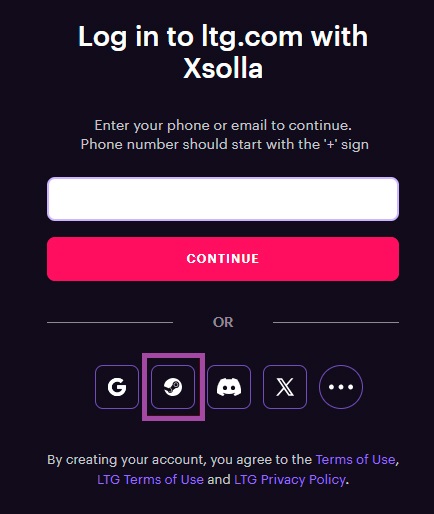Pick the white G logo button

pos(117,387)
